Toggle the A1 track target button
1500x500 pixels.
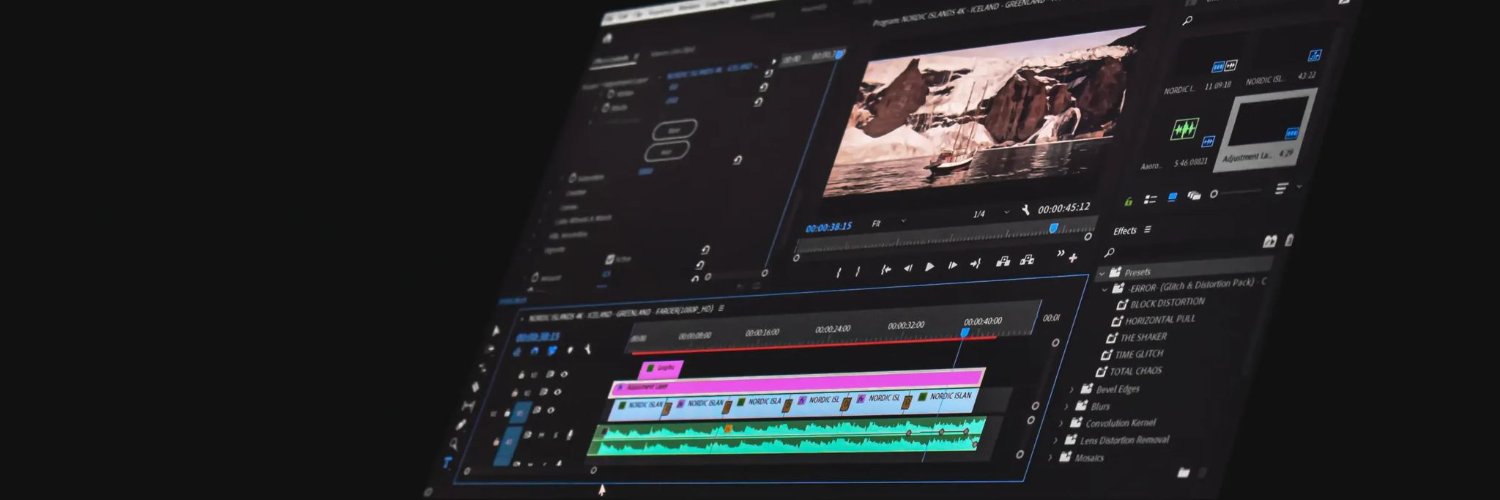pos(509,444)
